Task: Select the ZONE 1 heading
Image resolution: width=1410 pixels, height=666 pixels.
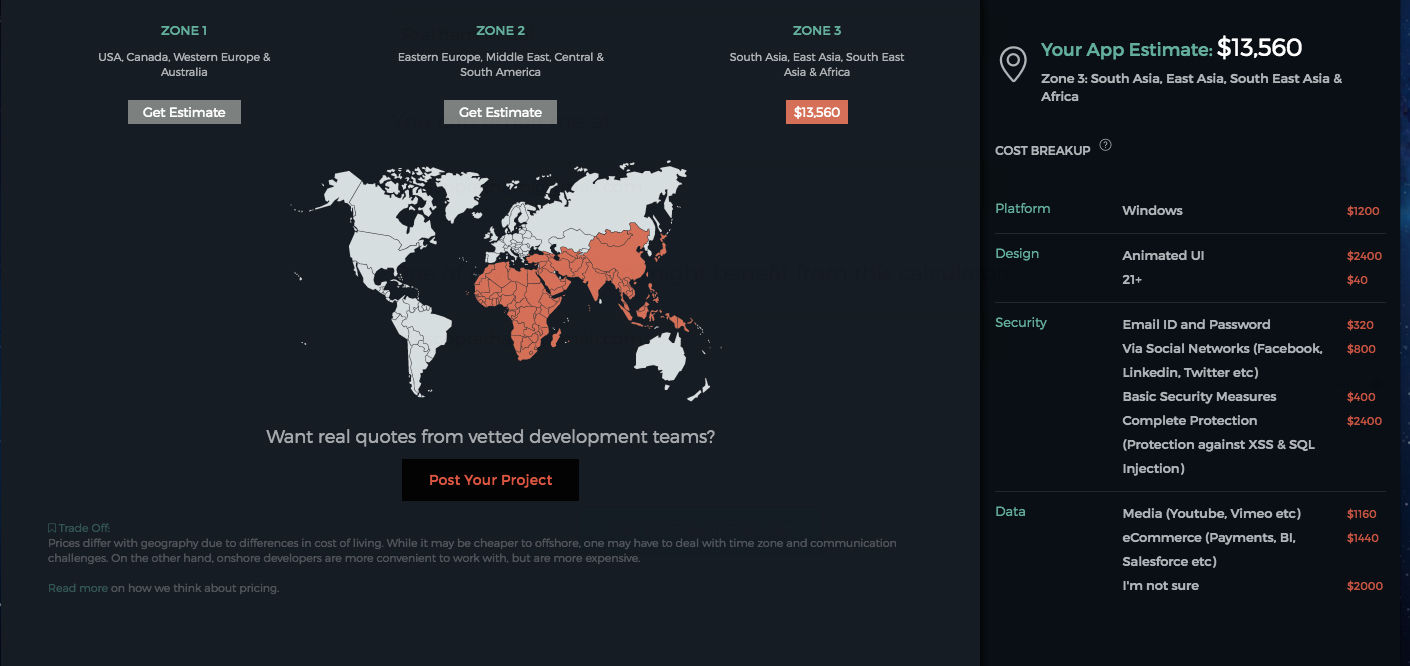Action: tap(184, 31)
